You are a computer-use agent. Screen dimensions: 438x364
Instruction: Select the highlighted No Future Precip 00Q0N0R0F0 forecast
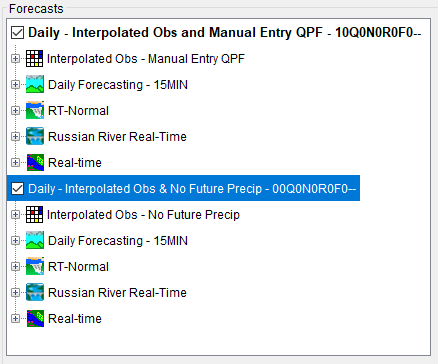[x=192, y=189]
